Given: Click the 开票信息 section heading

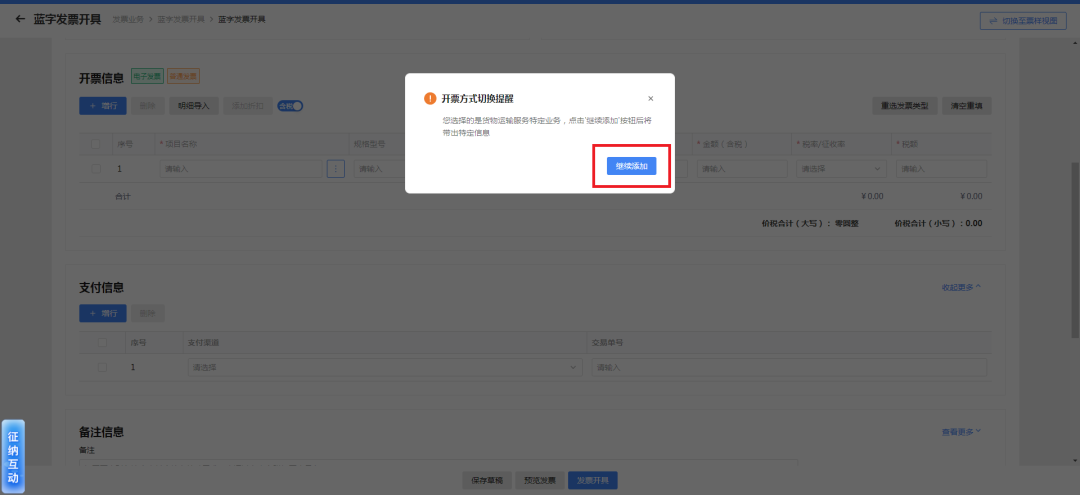Looking at the screenshot, I should click(x=102, y=78).
